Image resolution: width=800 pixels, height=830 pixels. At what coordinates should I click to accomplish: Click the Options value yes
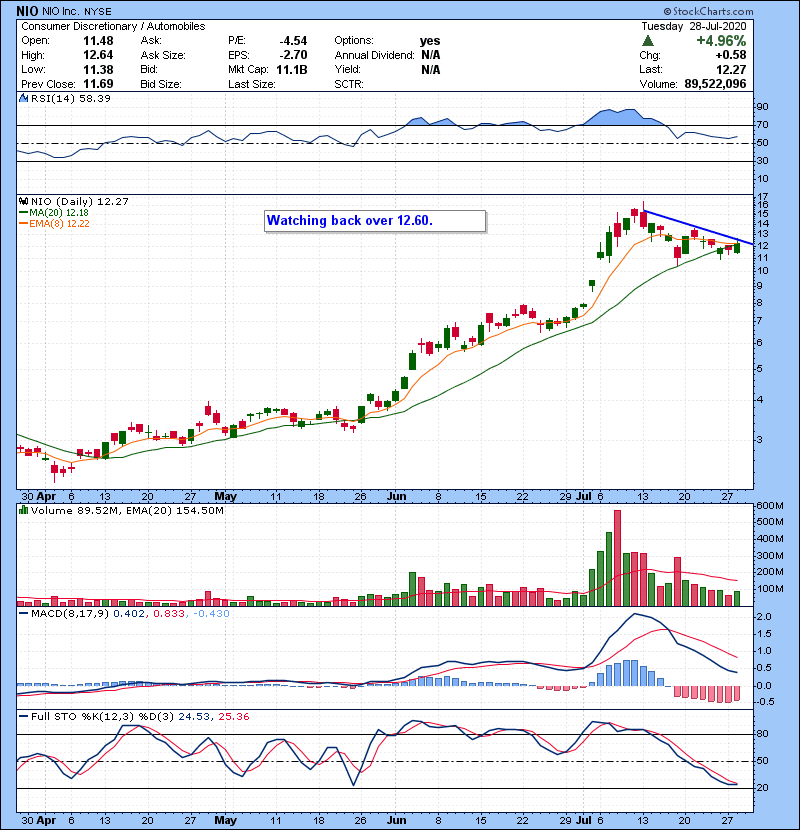(430, 41)
